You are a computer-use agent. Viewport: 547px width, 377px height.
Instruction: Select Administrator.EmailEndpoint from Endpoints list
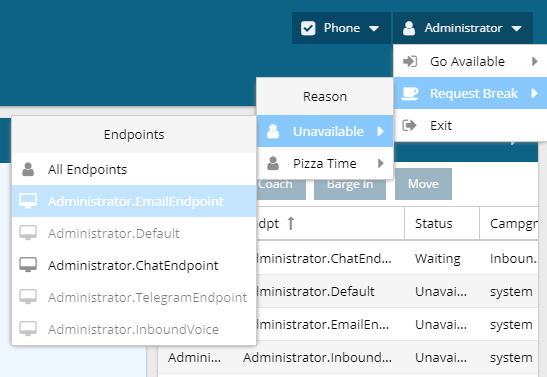(134, 201)
